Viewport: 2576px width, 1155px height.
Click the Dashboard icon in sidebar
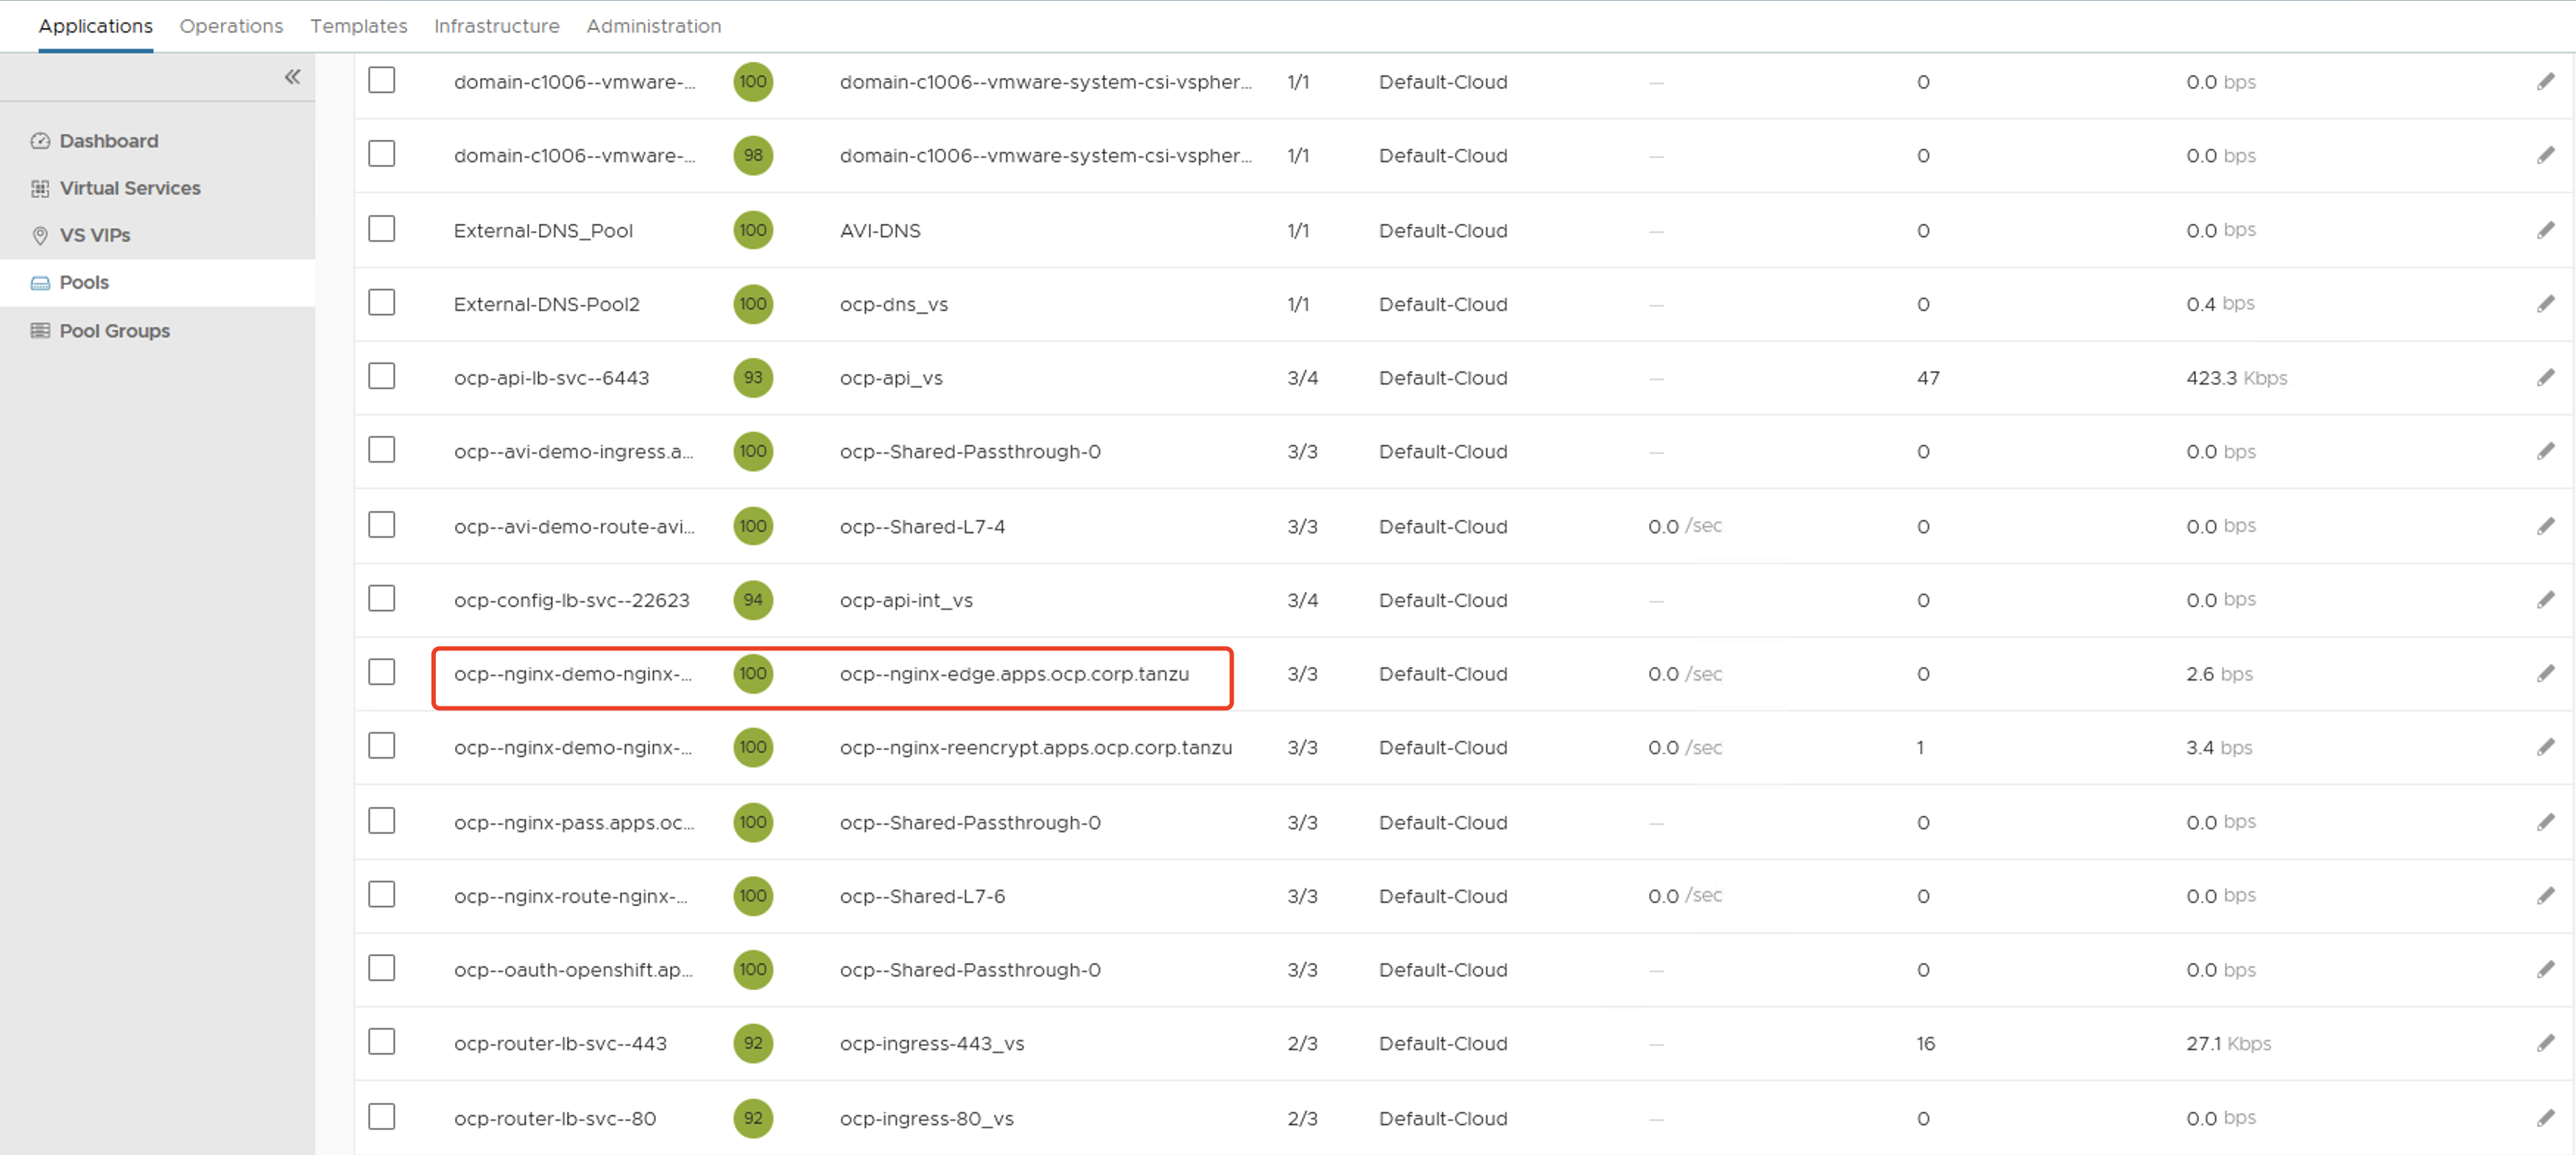(x=40, y=141)
